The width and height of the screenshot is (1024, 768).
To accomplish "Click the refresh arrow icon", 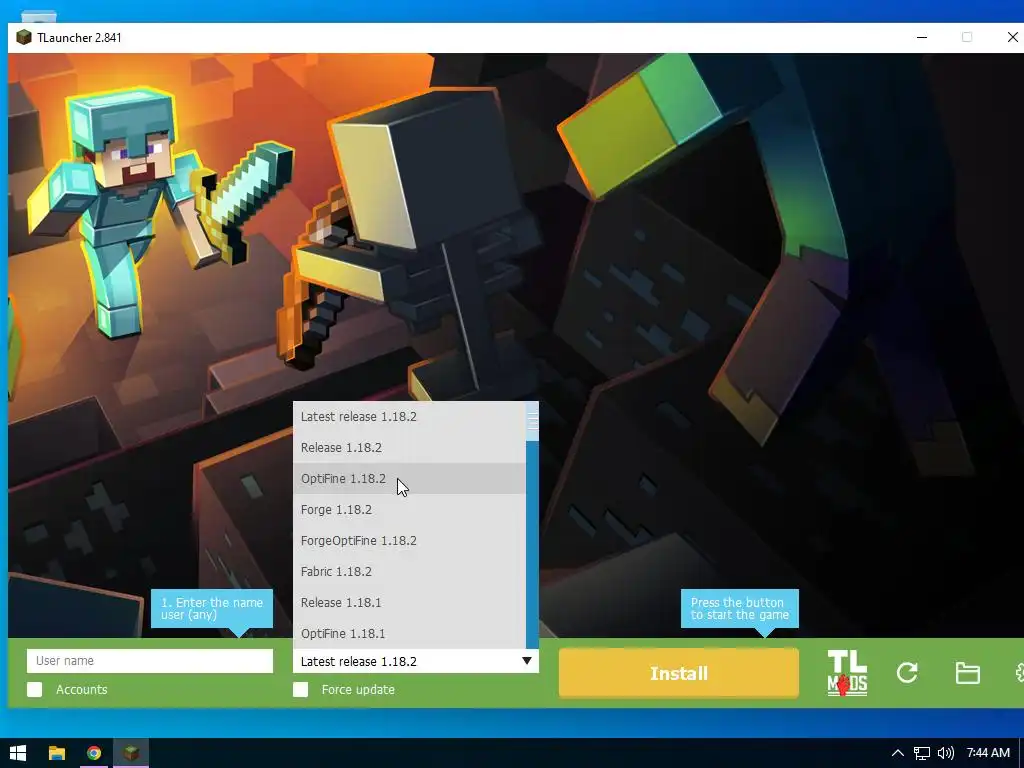I will tap(907, 673).
